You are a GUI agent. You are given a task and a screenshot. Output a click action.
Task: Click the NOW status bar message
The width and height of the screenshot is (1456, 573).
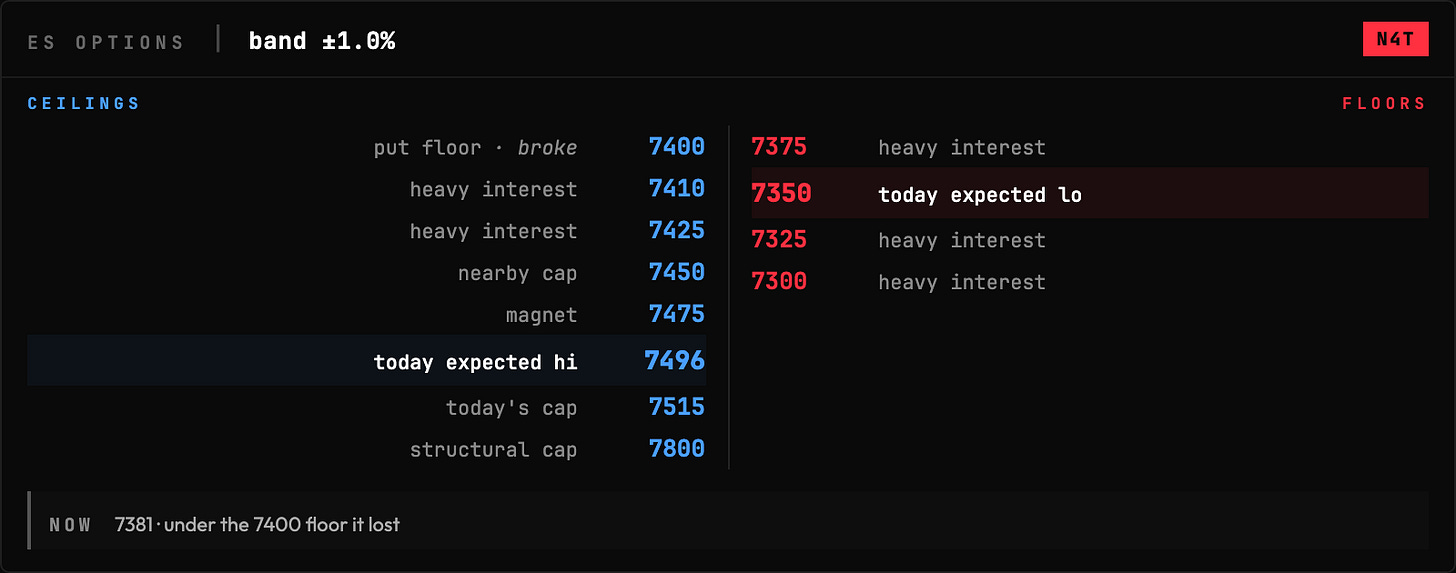(728, 524)
